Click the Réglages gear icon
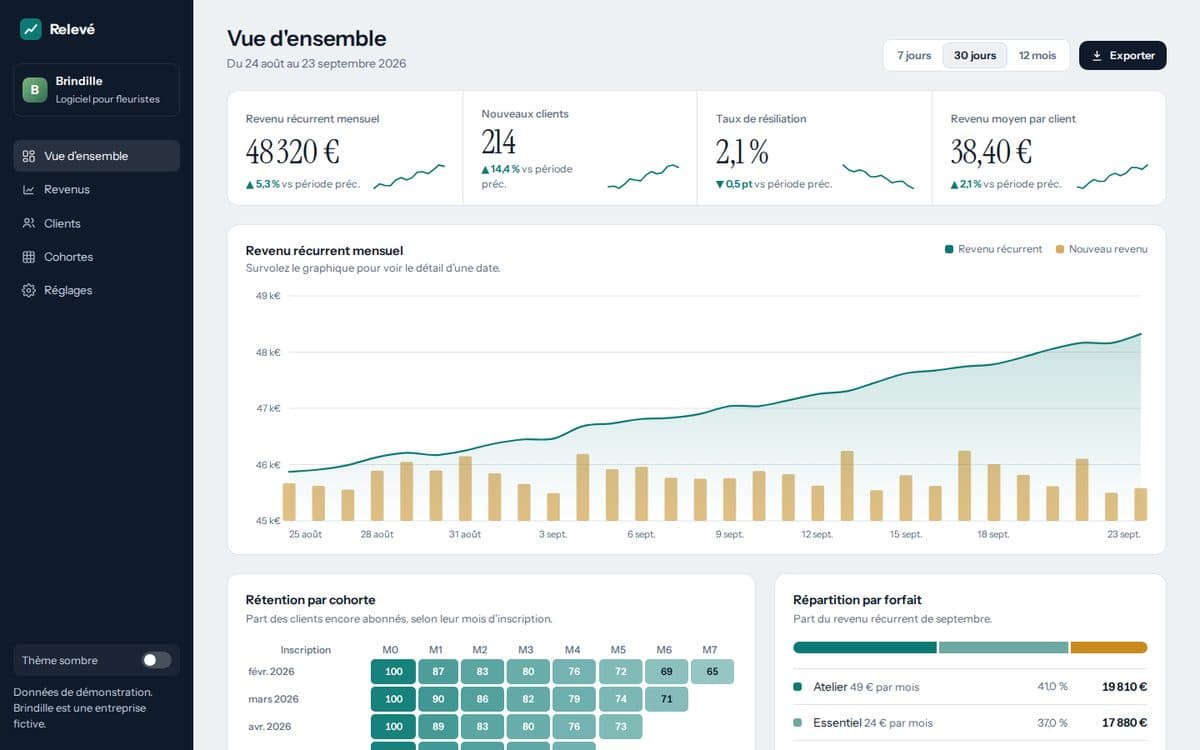Viewport: 1200px width, 750px height. (x=29, y=290)
